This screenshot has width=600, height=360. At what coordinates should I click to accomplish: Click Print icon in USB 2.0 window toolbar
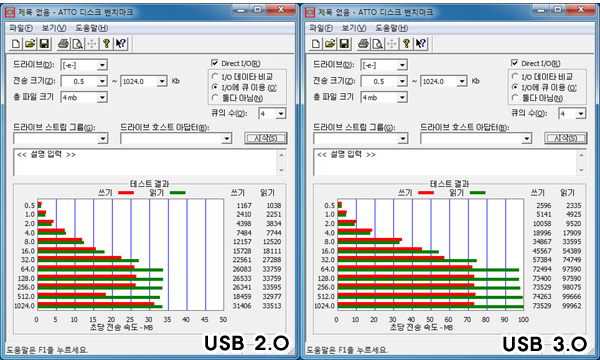64,44
